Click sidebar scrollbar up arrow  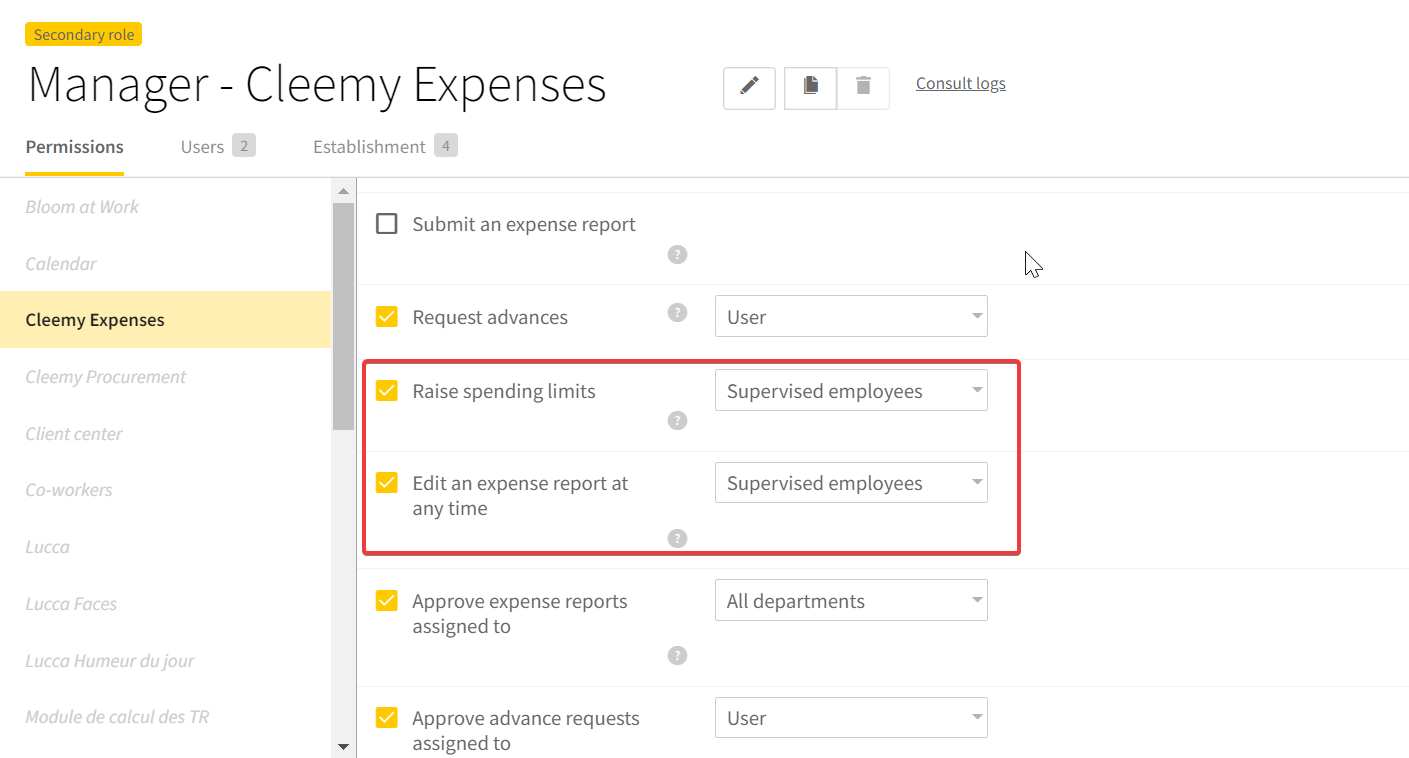click(x=343, y=191)
